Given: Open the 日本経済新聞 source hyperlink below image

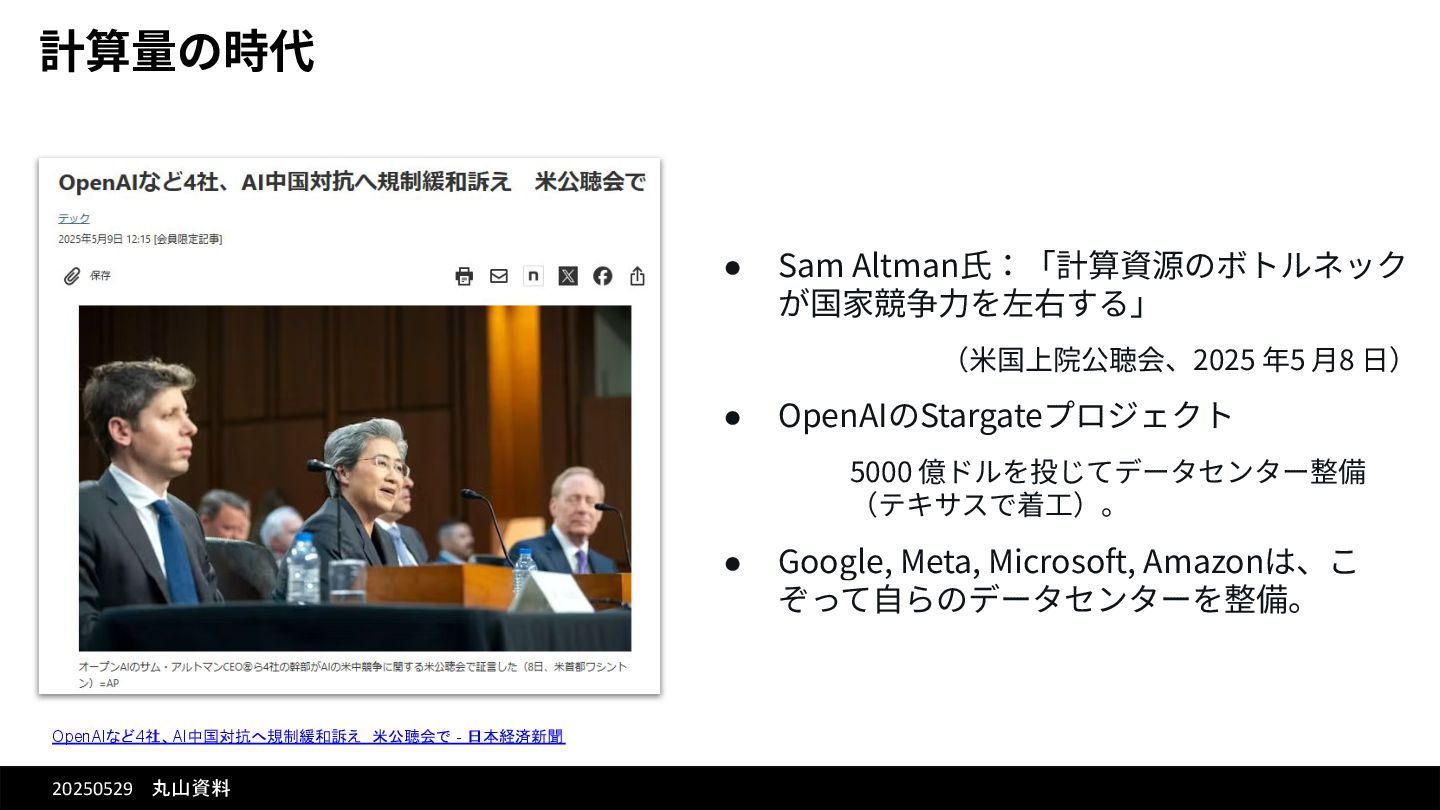Looking at the screenshot, I should click(308, 736).
